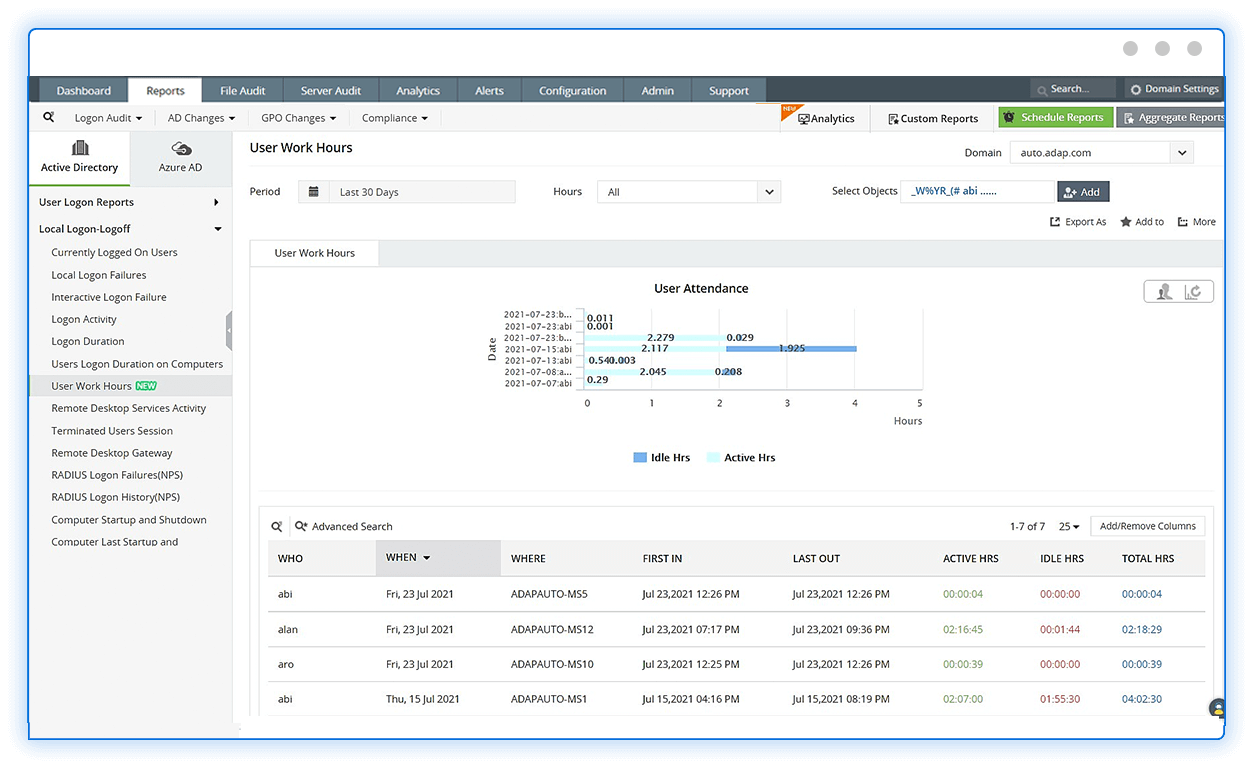This screenshot has width=1253, height=768.
Task: Click the user view icon above chart
Action: pyautogui.click(x=1163, y=291)
